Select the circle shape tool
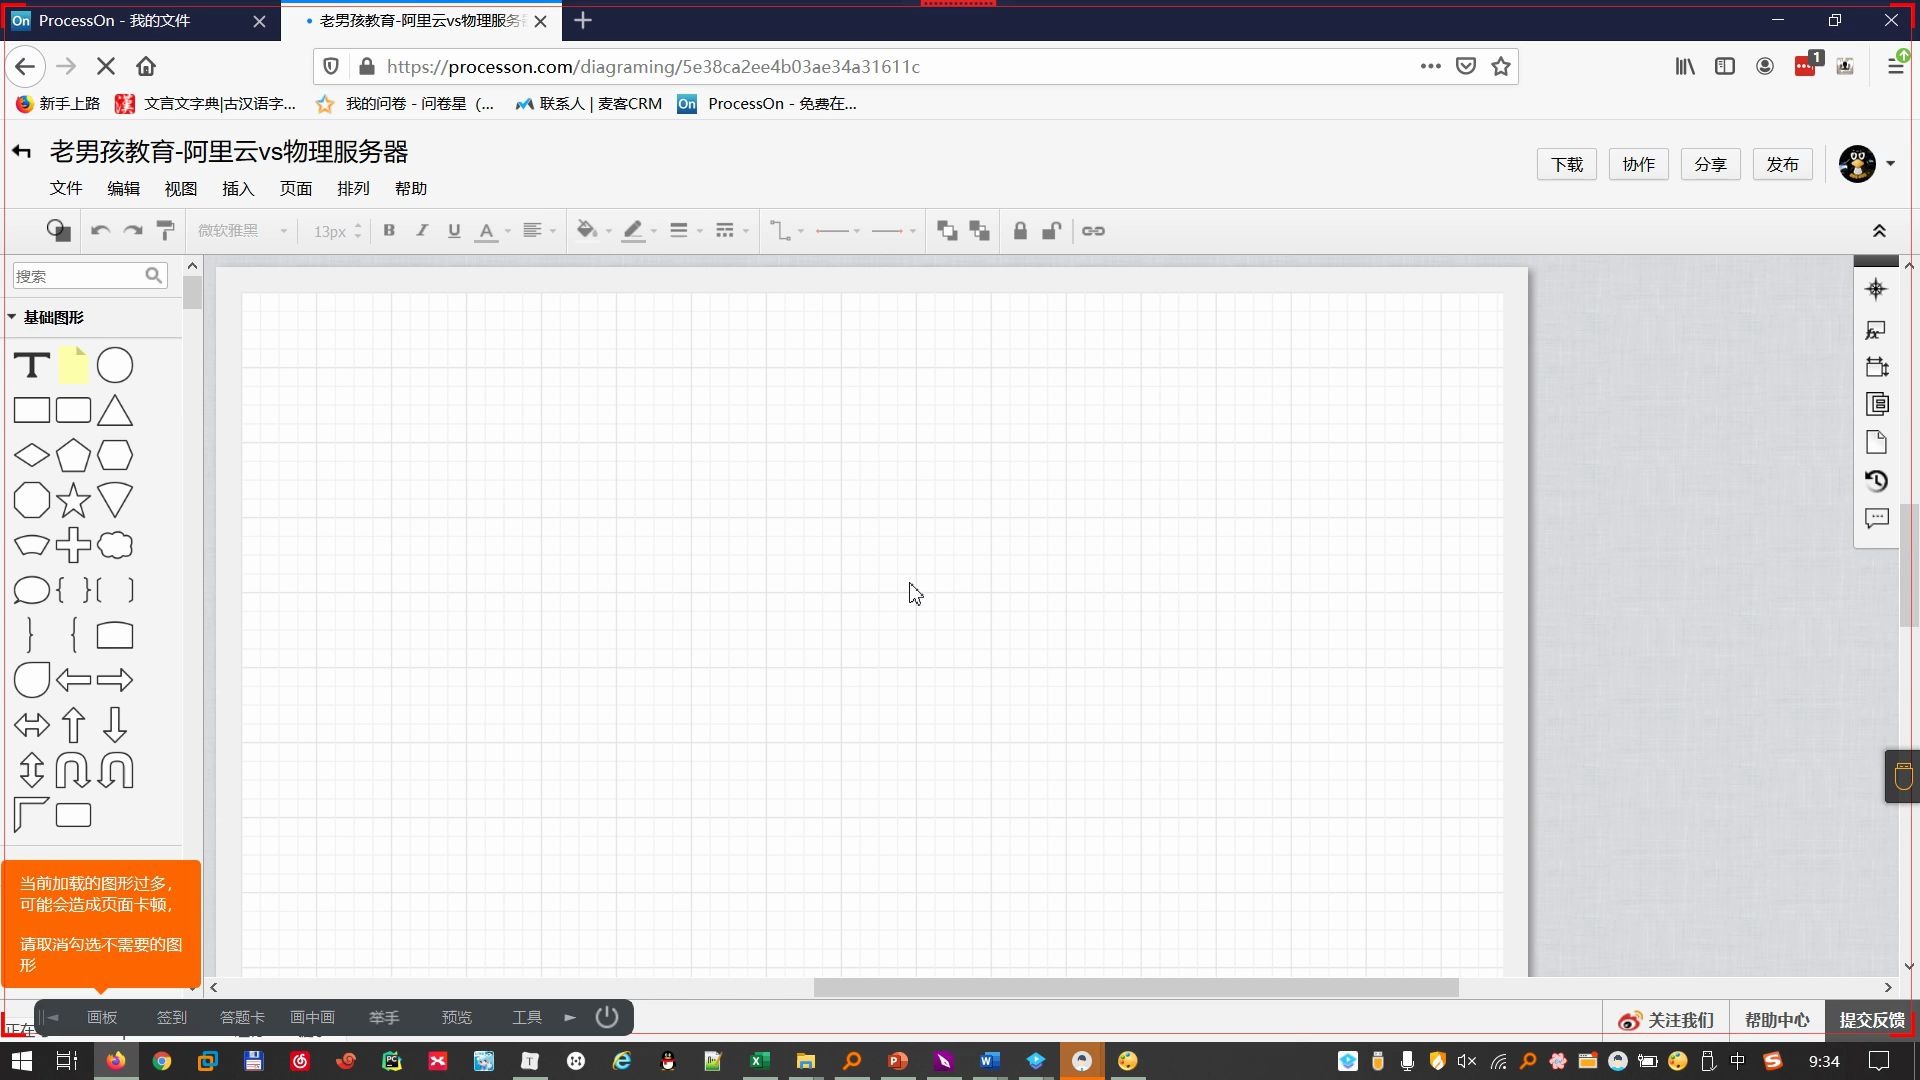Image resolution: width=1920 pixels, height=1080 pixels. pos(115,364)
